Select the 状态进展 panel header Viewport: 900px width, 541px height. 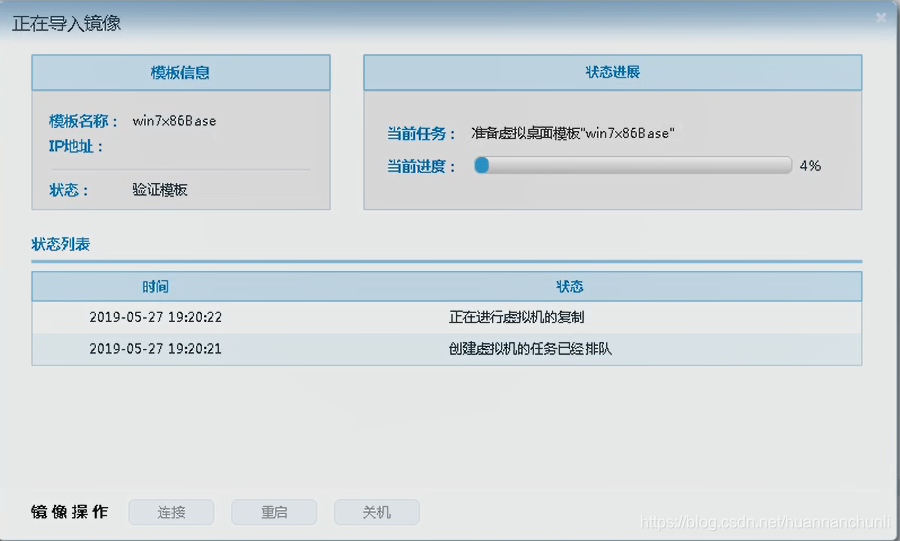point(612,72)
